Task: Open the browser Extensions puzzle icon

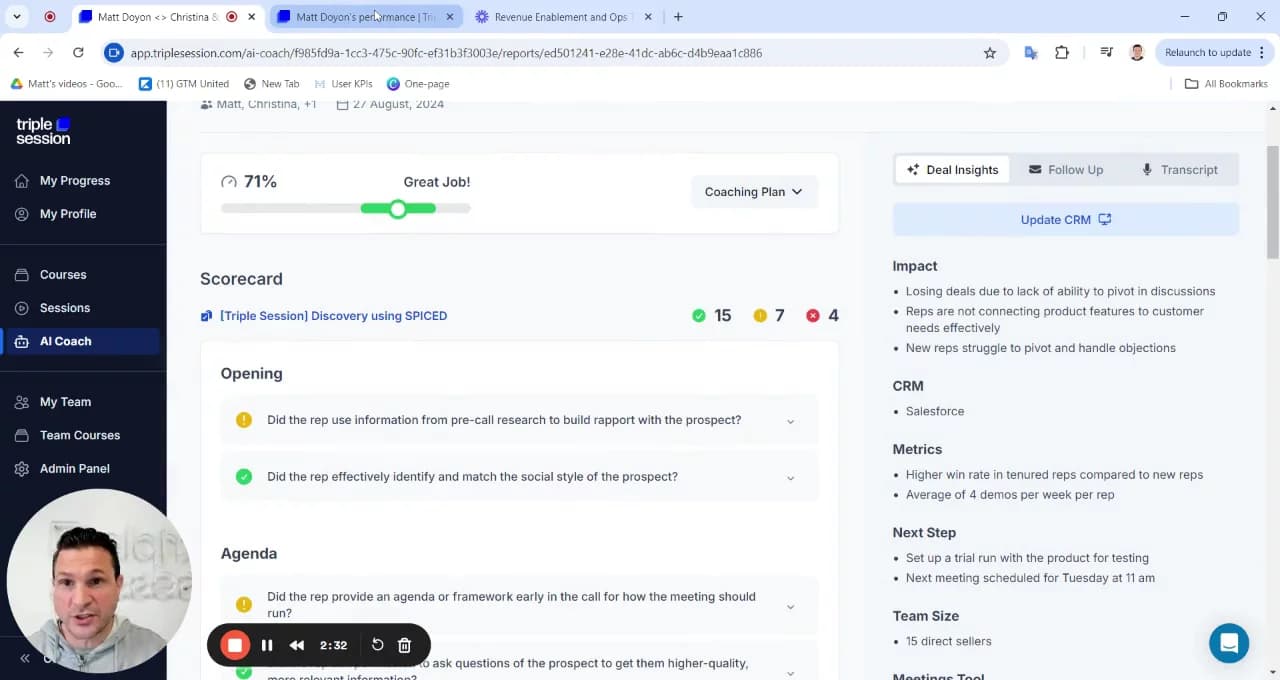Action: tap(1062, 53)
